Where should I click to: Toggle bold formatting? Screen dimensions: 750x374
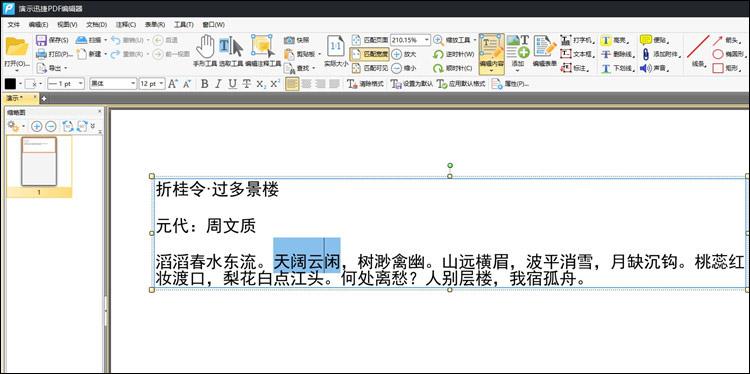[x=205, y=84]
